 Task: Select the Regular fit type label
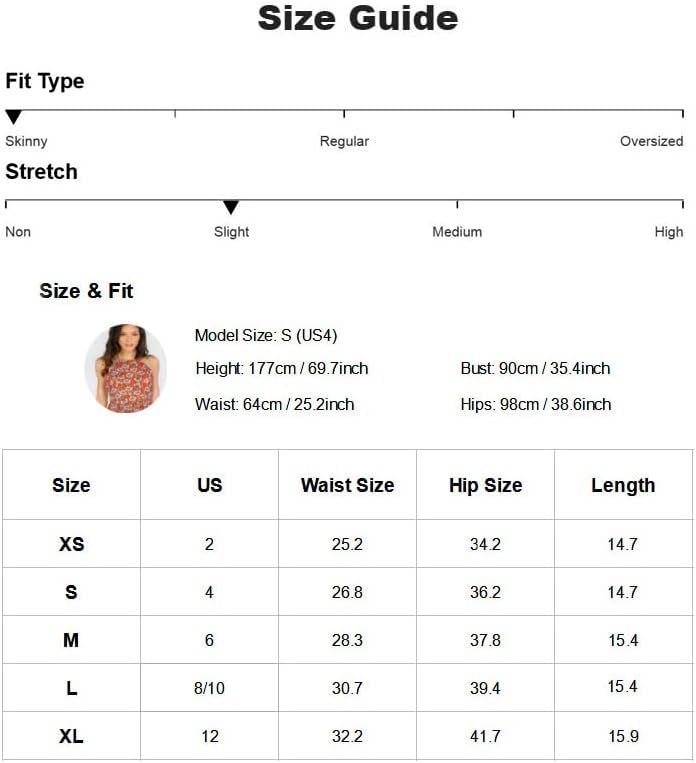(344, 141)
